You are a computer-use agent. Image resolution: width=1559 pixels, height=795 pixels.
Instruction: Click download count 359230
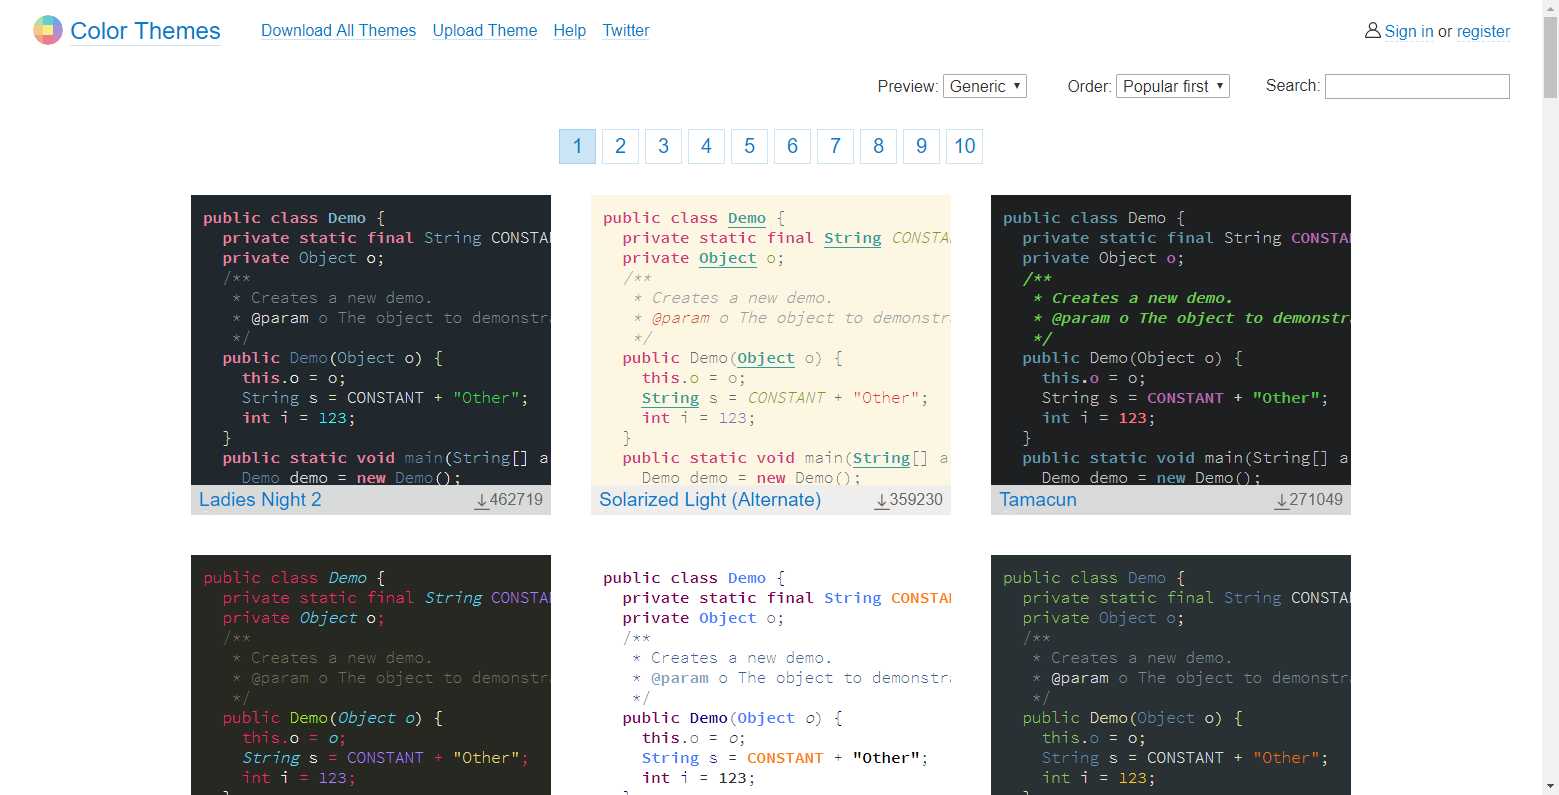[x=916, y=500]
